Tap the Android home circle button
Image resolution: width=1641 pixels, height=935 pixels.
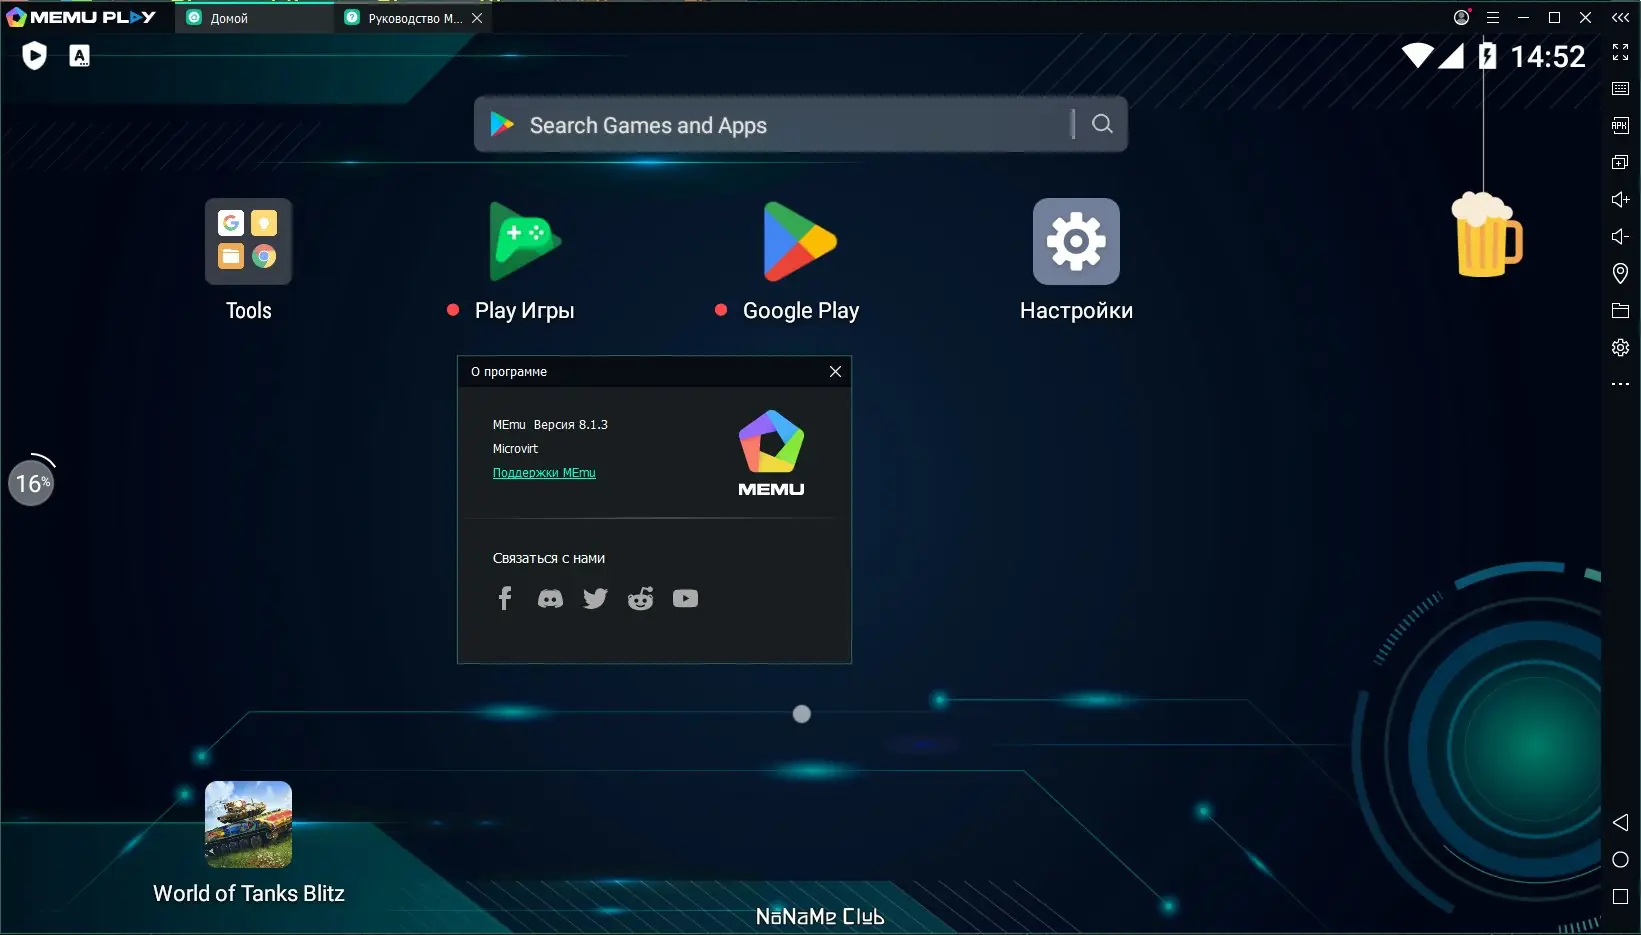[x=1621, y=860]
